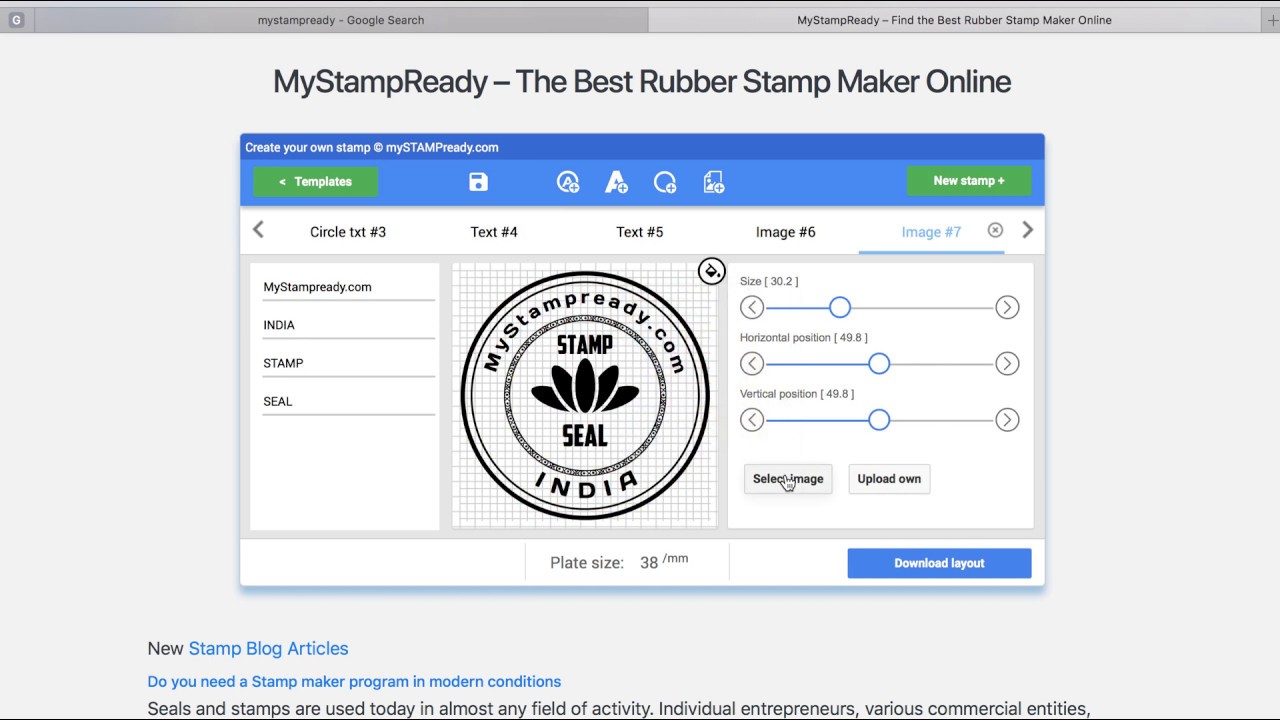Select the Image #7 tab
1280x720 pixels.
click(x=931, y=232)
